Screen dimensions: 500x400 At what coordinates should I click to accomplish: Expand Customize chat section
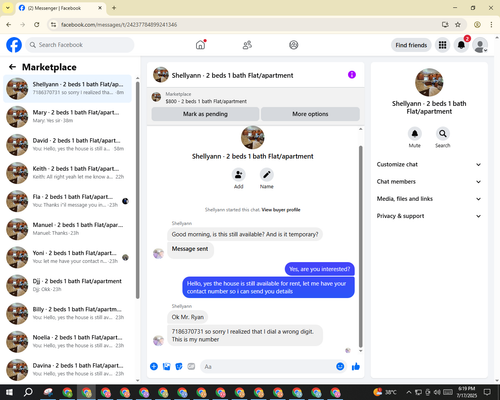(429, 164)
